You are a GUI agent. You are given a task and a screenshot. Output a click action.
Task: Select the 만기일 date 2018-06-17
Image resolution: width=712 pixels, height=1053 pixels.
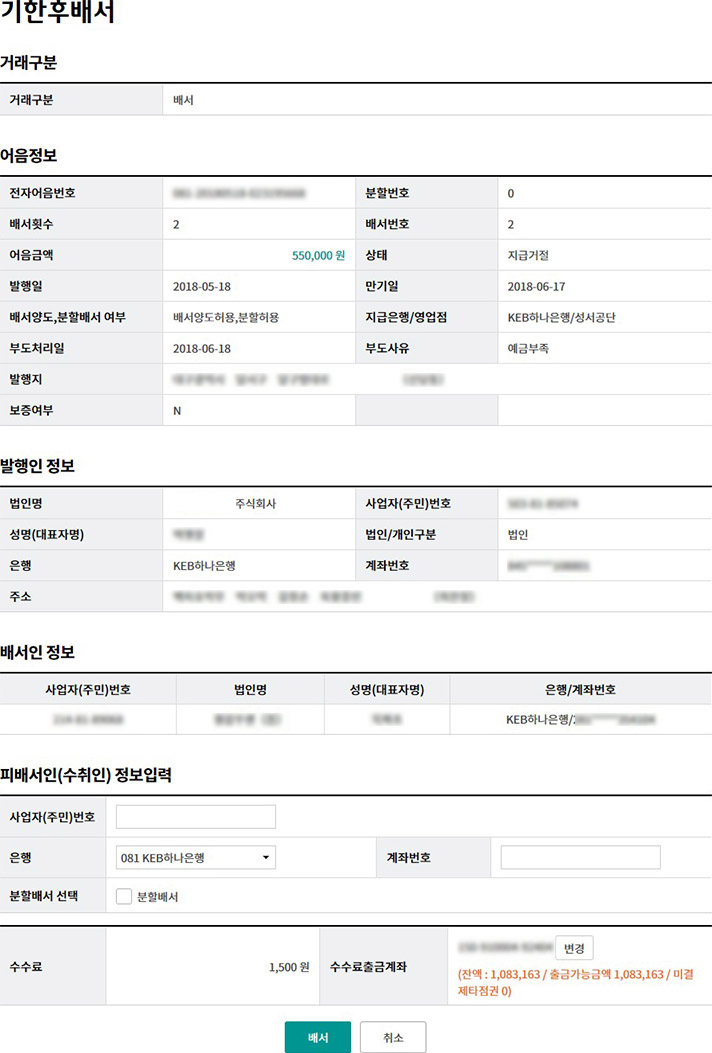click(536, 286)
